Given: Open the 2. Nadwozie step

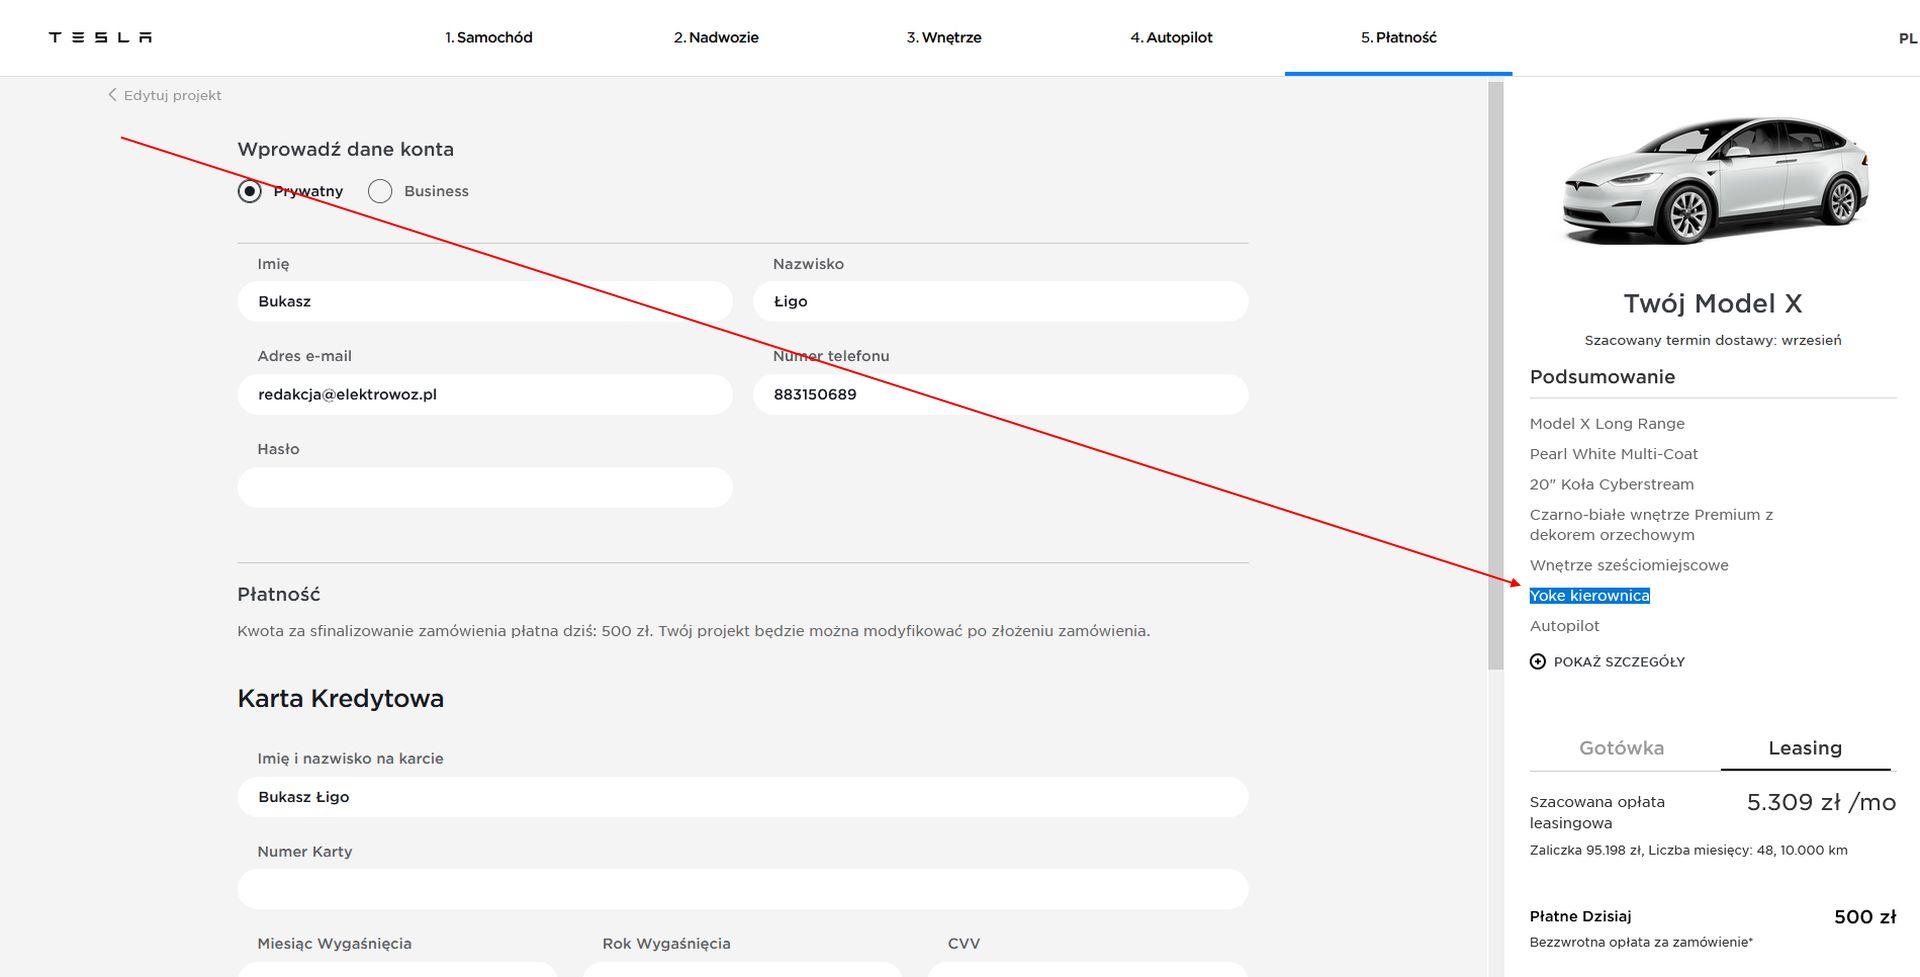Looking at the screenshot, I should (x=716, y=37).
